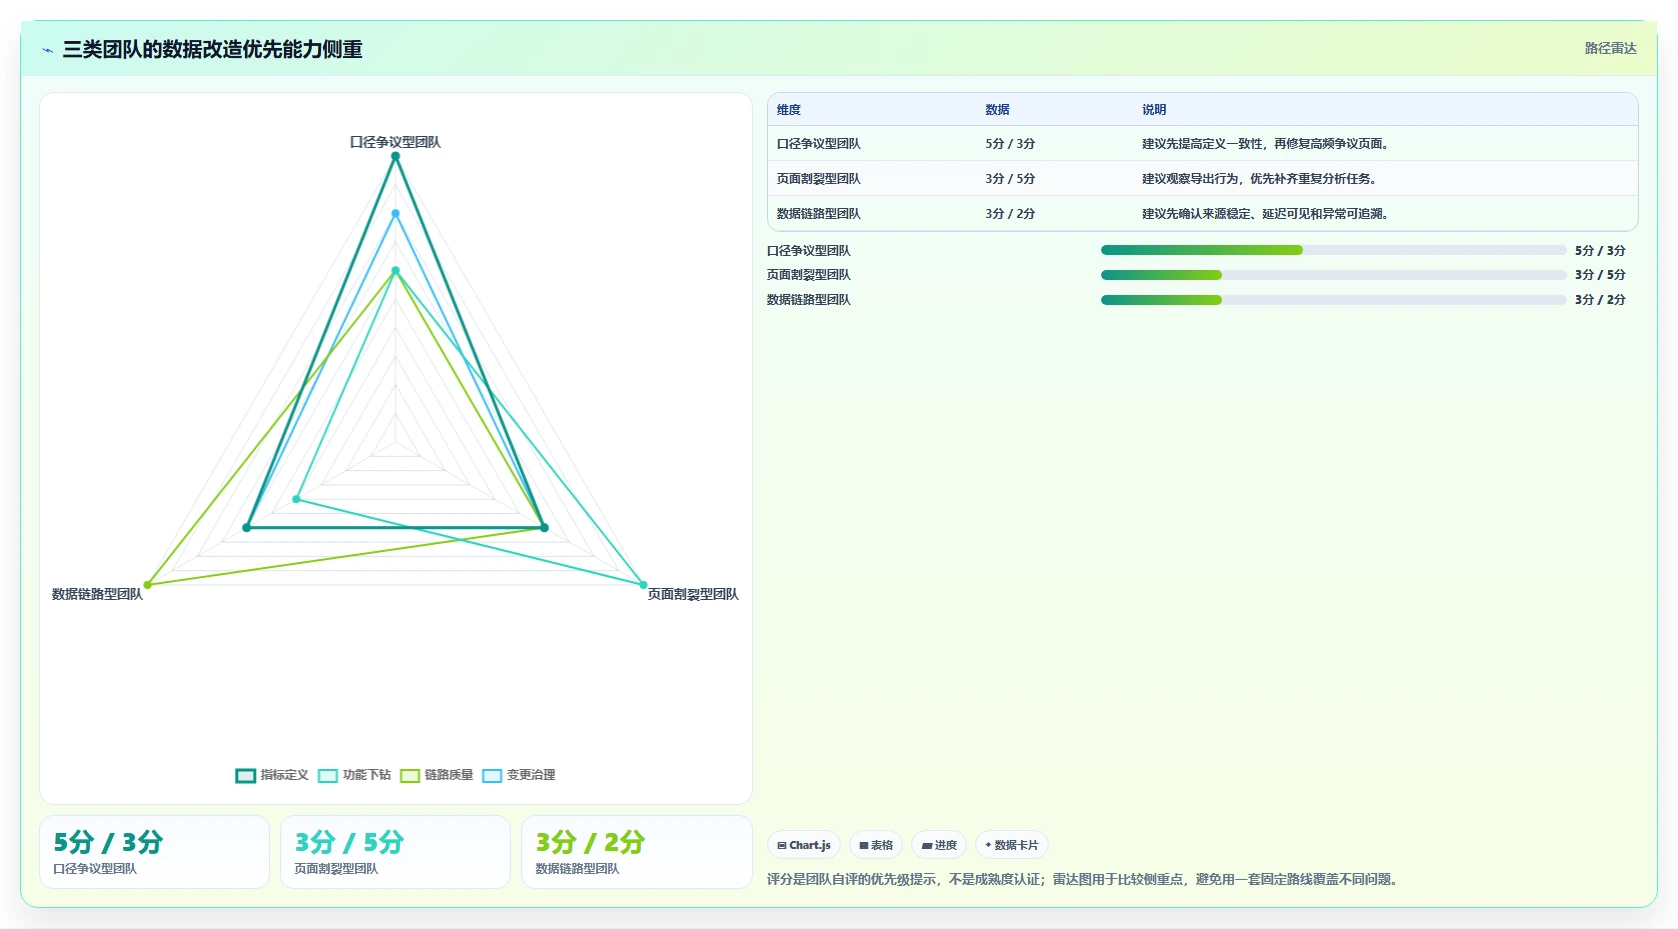1678x929 pixels.
Task: Click the 路径雷达 tag in header
Action: point(1610,48)
